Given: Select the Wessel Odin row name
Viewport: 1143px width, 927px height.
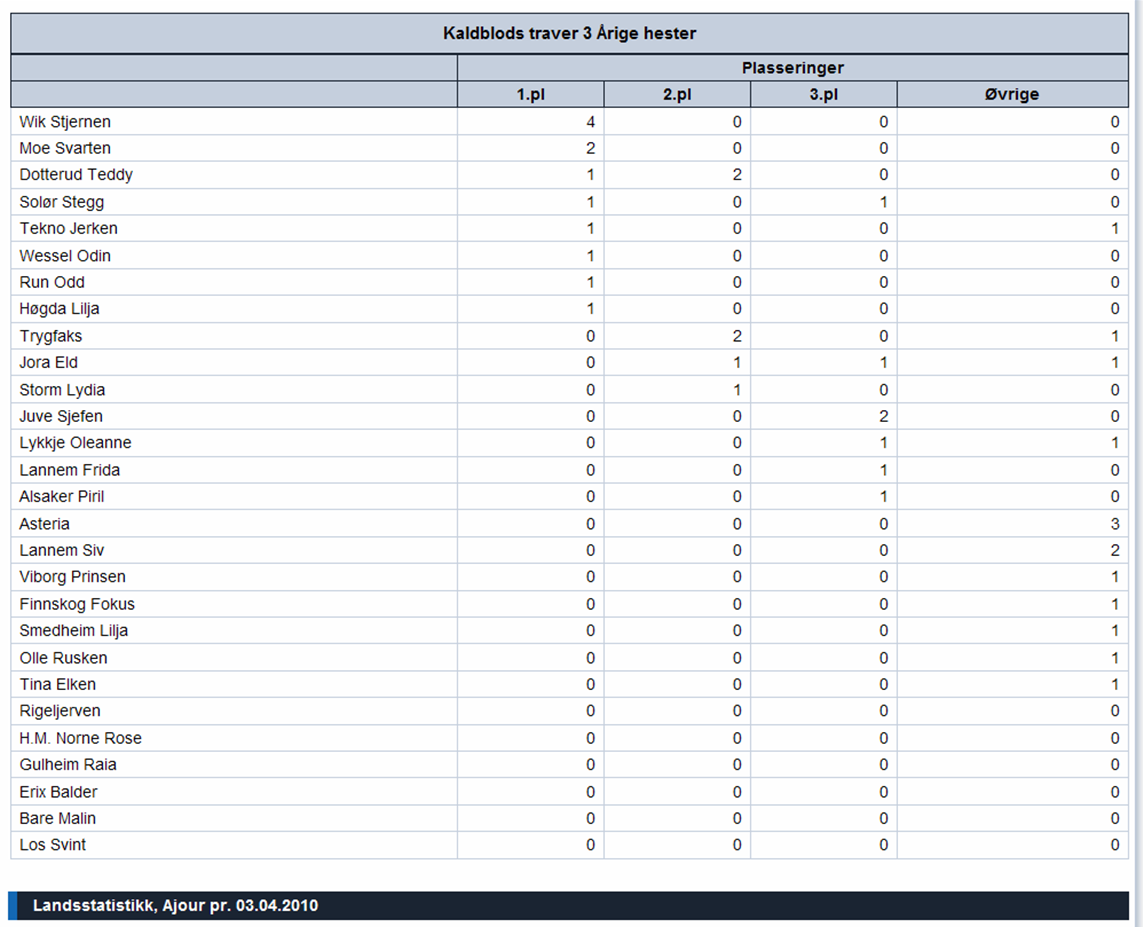Looking at the screenshot, I should (x=65, y=256).
